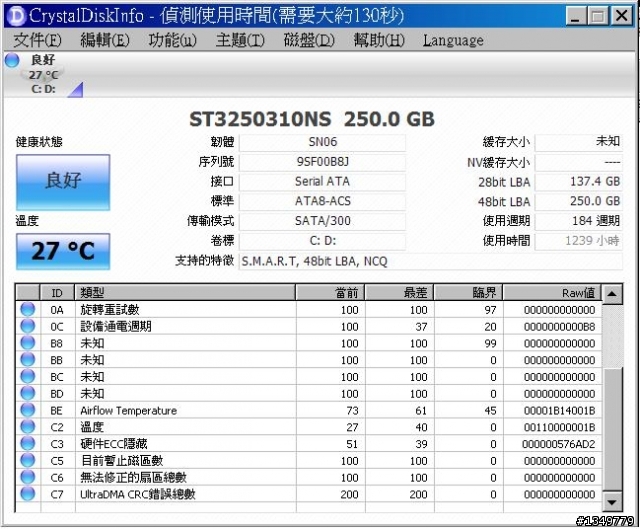Image resolution: width=640 pixels, height=529 pixels.
Task: Click status orb for row BC
Action: point(28,376)
